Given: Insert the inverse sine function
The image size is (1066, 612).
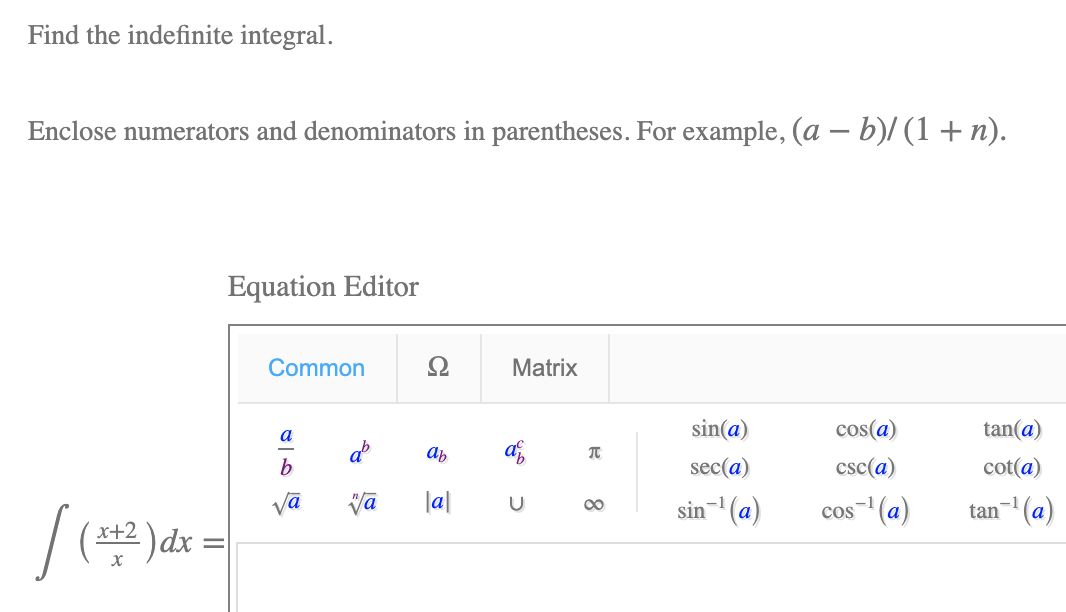Looking at the screenshot, I should [719, 509].
